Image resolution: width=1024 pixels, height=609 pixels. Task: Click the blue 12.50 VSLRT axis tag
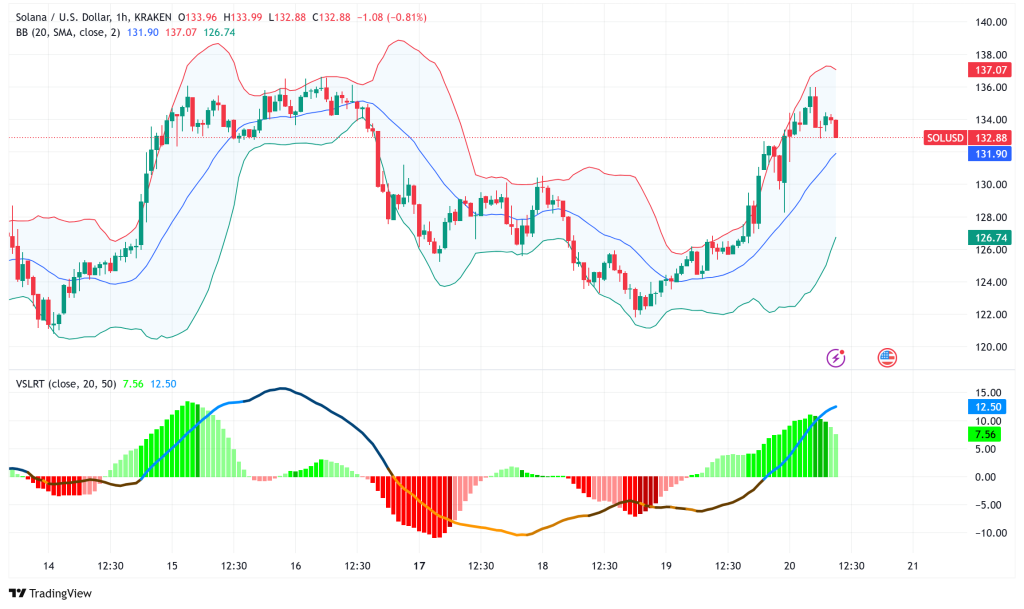point(987,407)
